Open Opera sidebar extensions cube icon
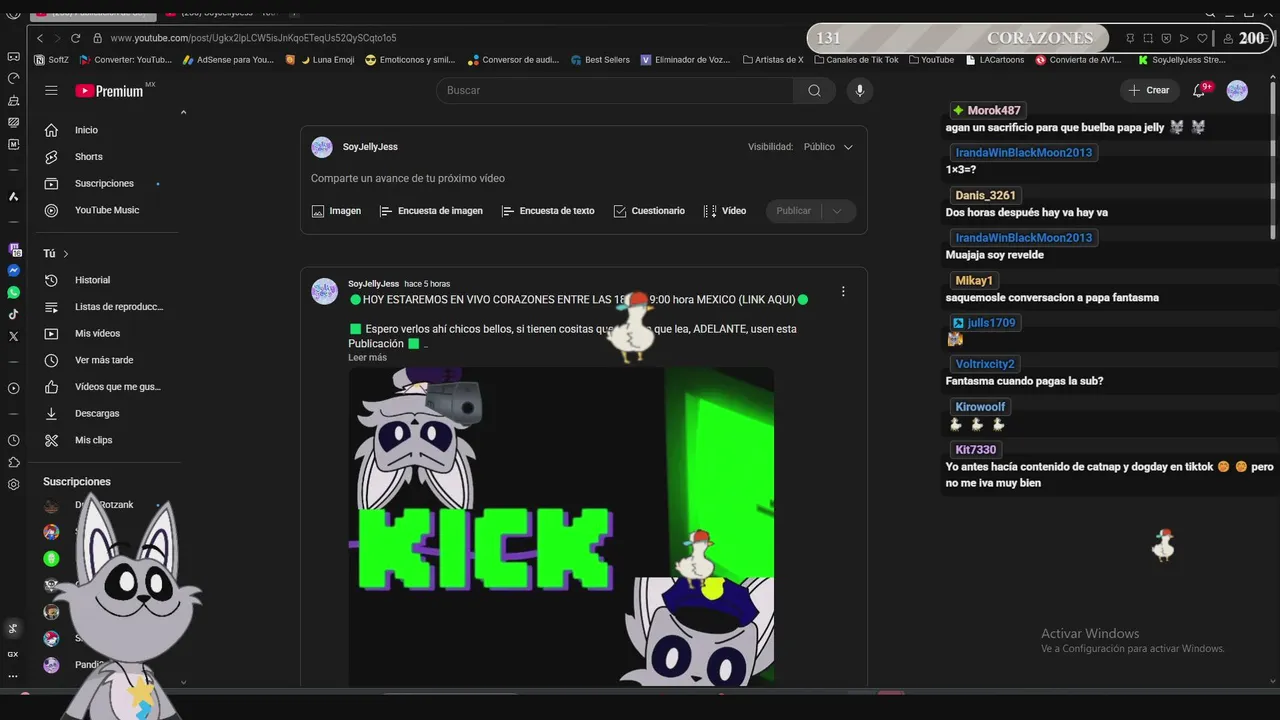Viewport: 1280px width, 720px height. [14, 462]
